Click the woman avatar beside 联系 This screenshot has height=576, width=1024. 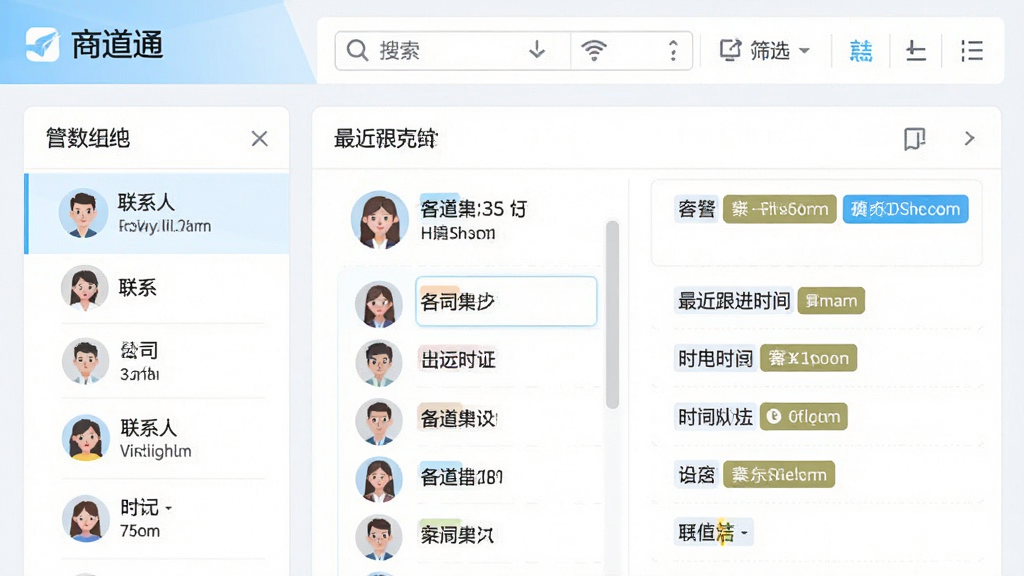84,287
